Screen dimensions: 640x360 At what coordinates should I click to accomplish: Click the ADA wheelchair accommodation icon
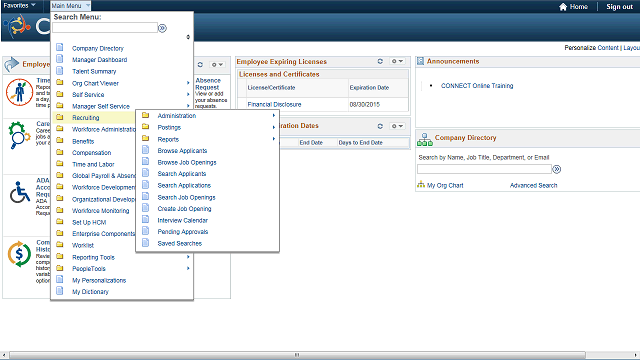click(20, 192)
